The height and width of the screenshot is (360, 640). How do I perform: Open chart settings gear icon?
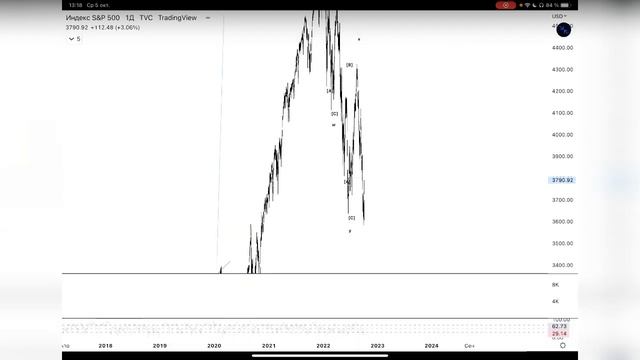point(562,345)
